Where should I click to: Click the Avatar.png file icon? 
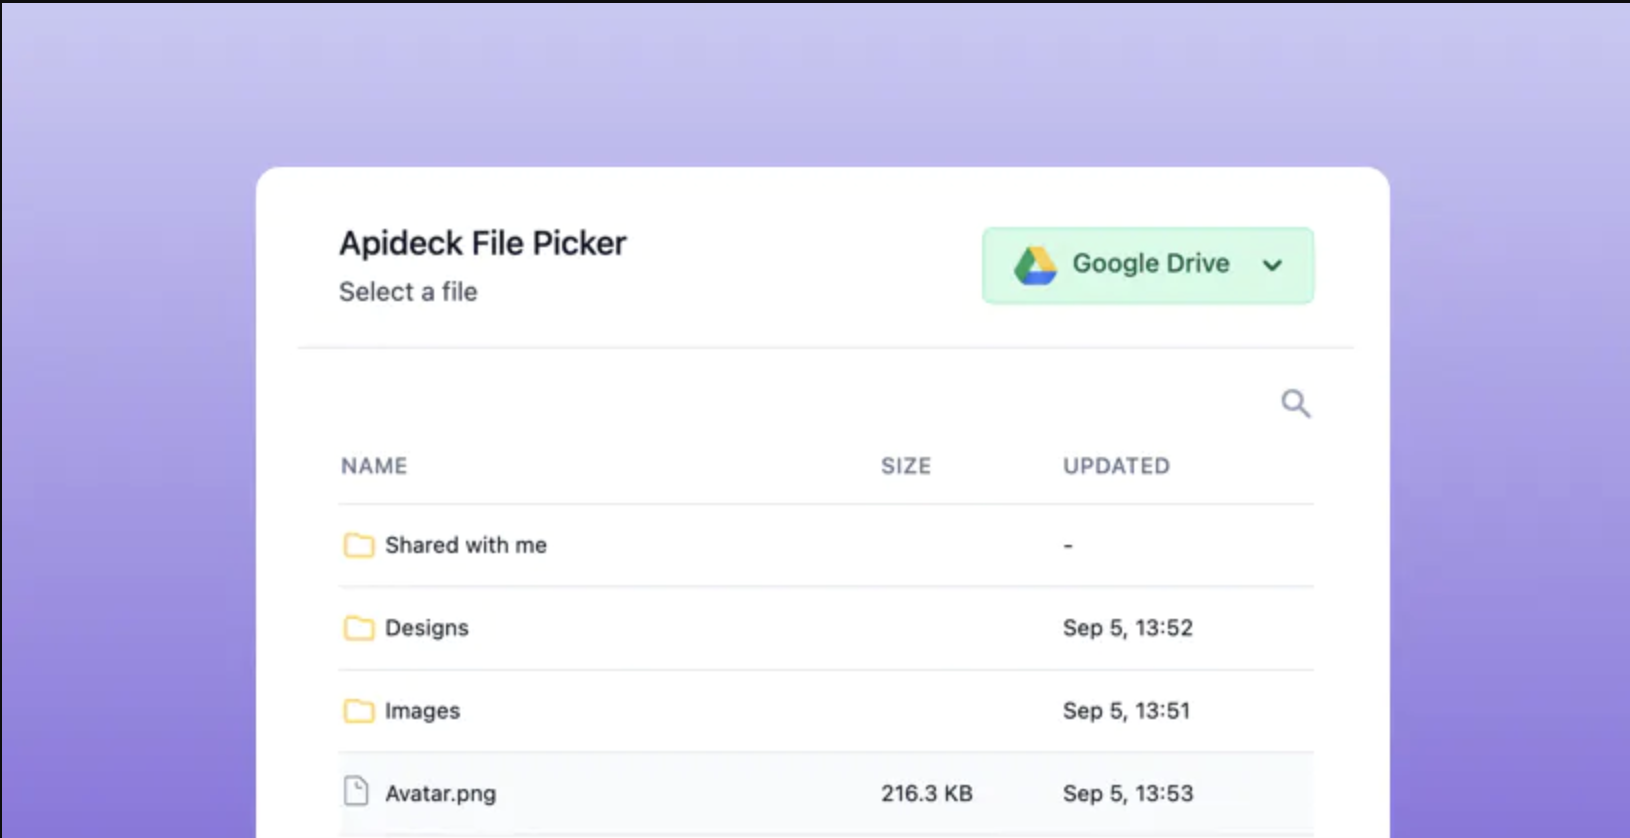click(356, 791)
